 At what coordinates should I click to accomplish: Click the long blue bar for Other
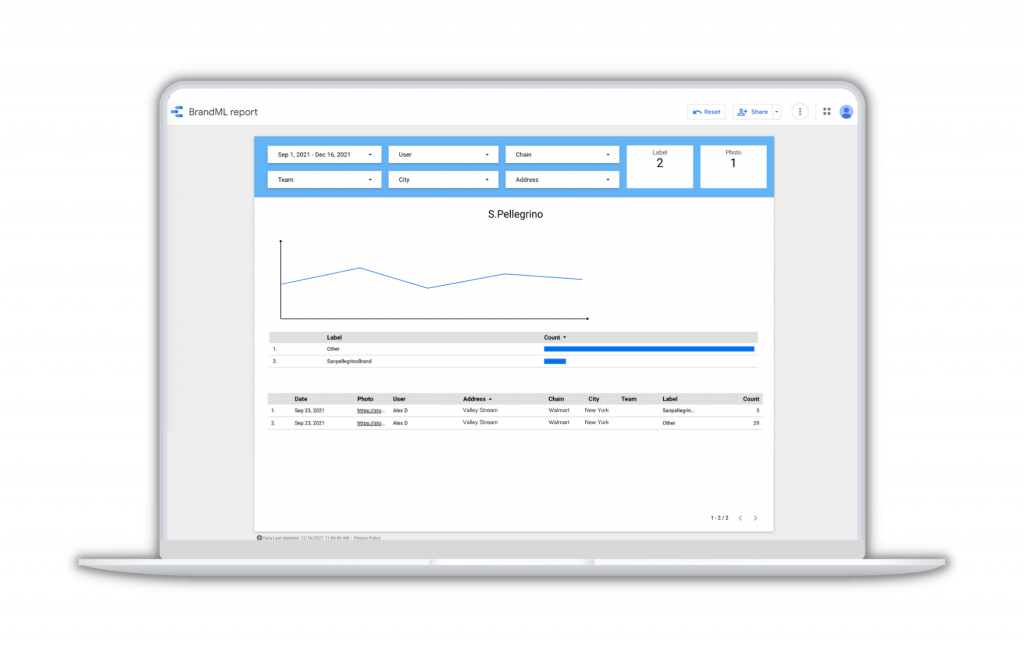click(648, 349)
